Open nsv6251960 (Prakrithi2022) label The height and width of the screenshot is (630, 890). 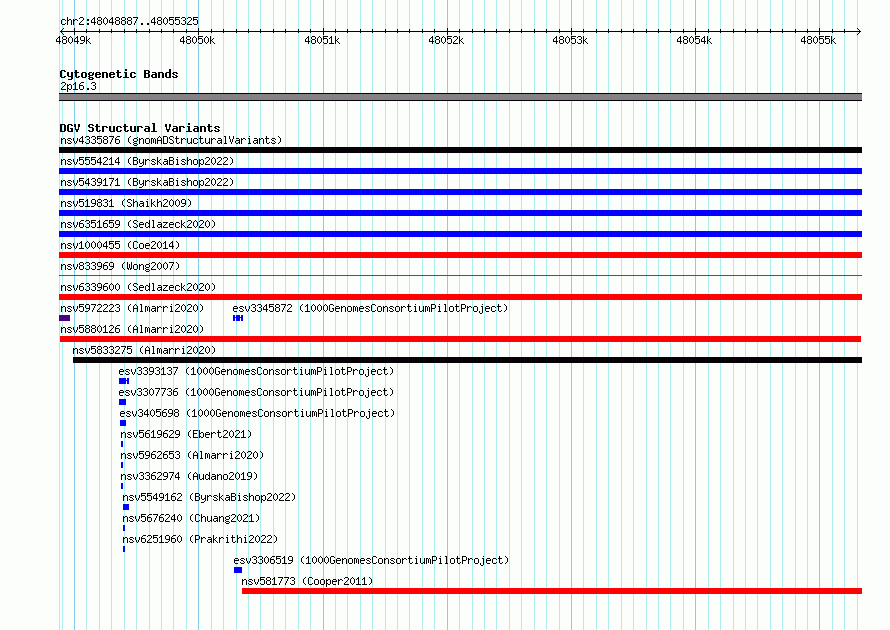coord(200,539)
